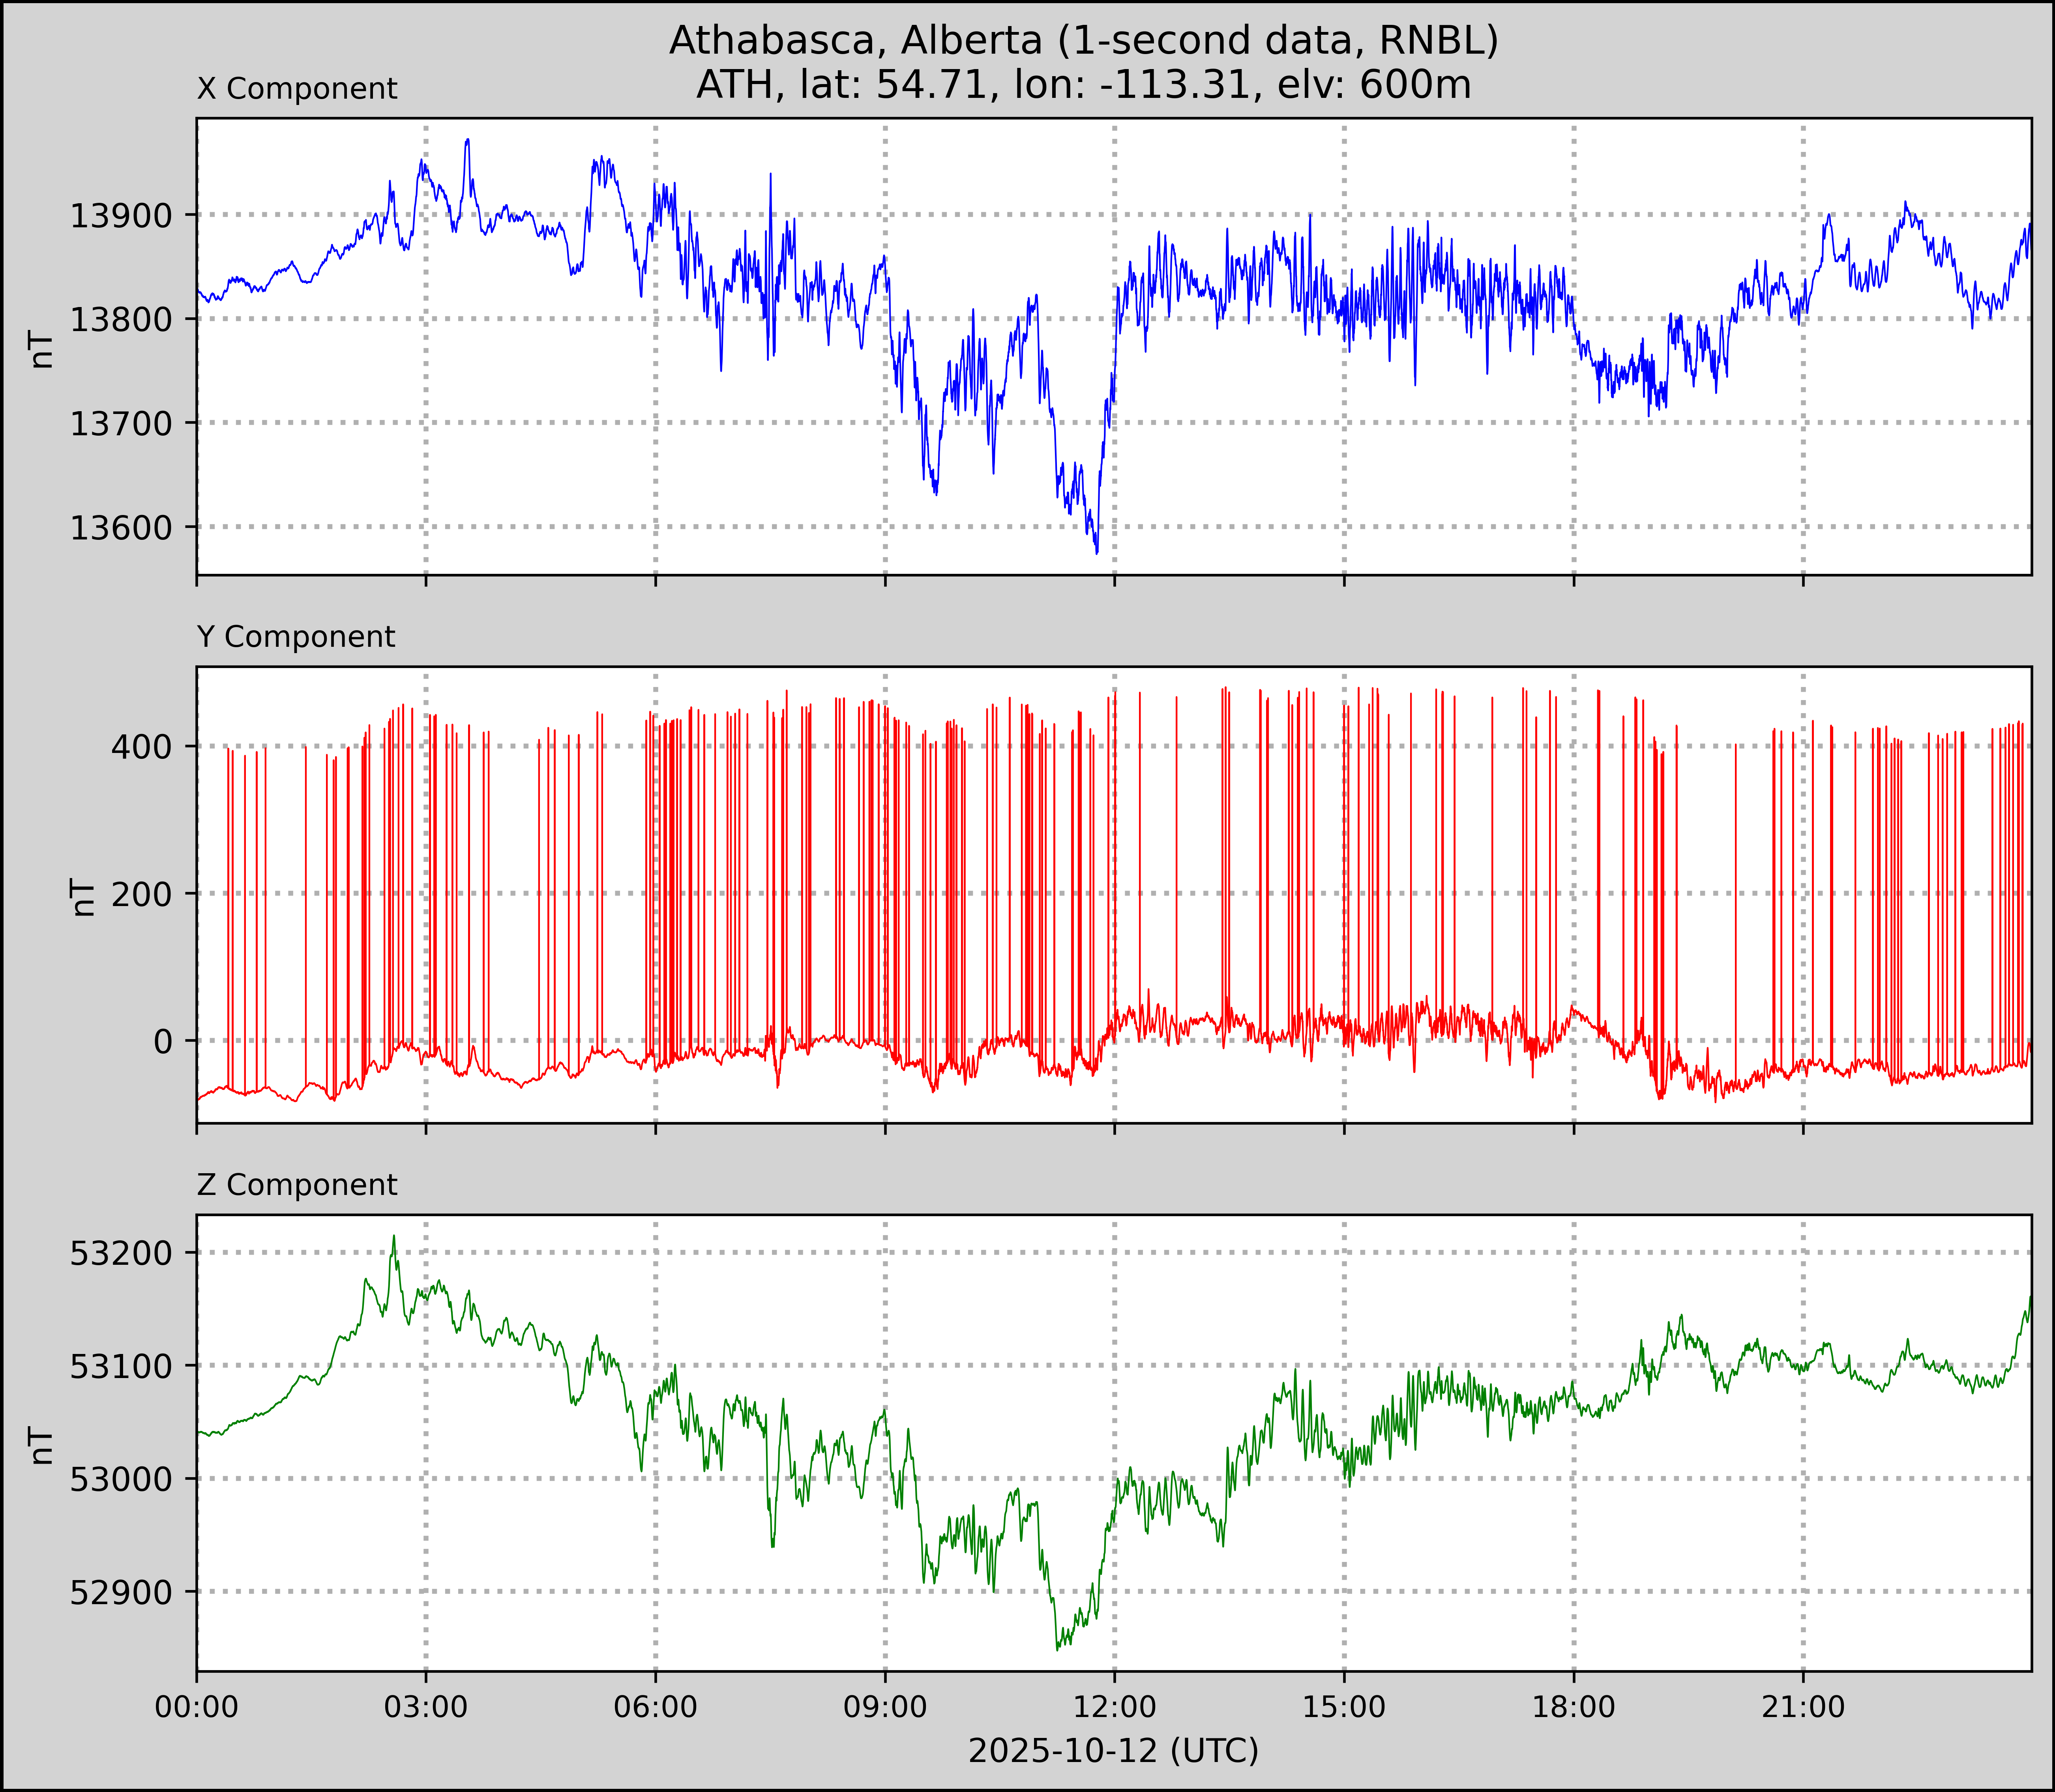Click the 400 tick on Y plot
The width and height of the screenshot is (2055, 1792).
(x=141, y=747)
